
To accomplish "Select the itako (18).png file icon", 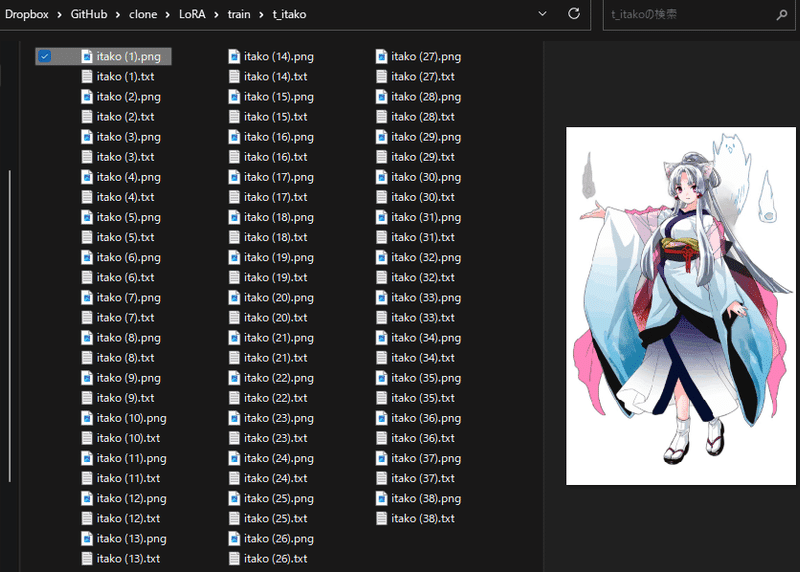I will point(234,217).
